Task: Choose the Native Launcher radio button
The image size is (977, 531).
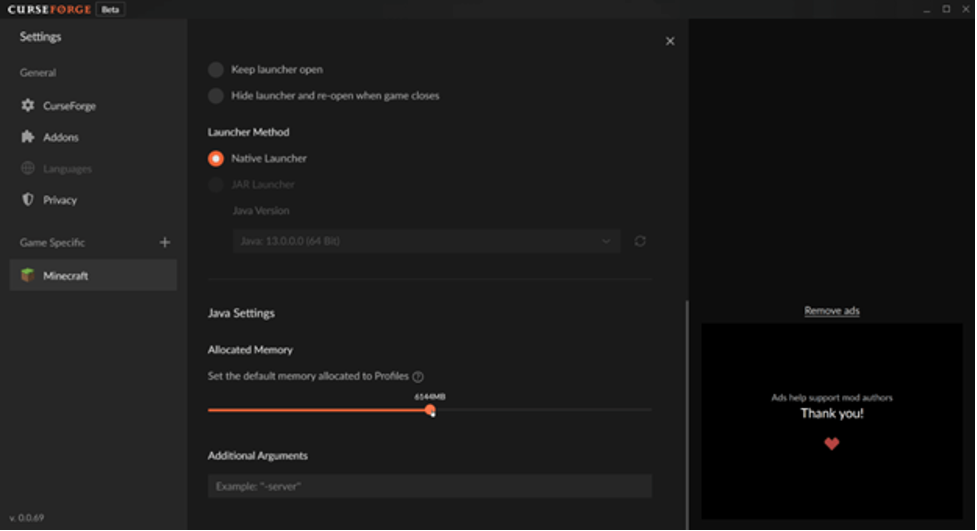Action: tap(215, 158)
